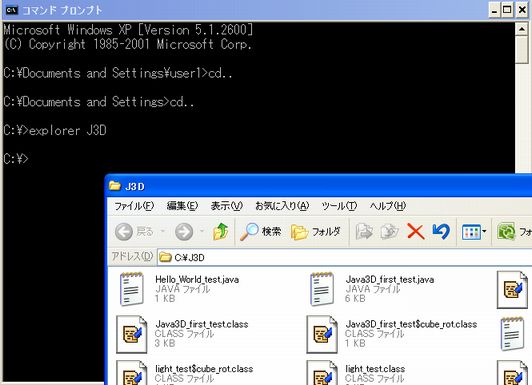Click the Copy To toolbar icon
Screen dimensions: 532x385
pos(390,232)
